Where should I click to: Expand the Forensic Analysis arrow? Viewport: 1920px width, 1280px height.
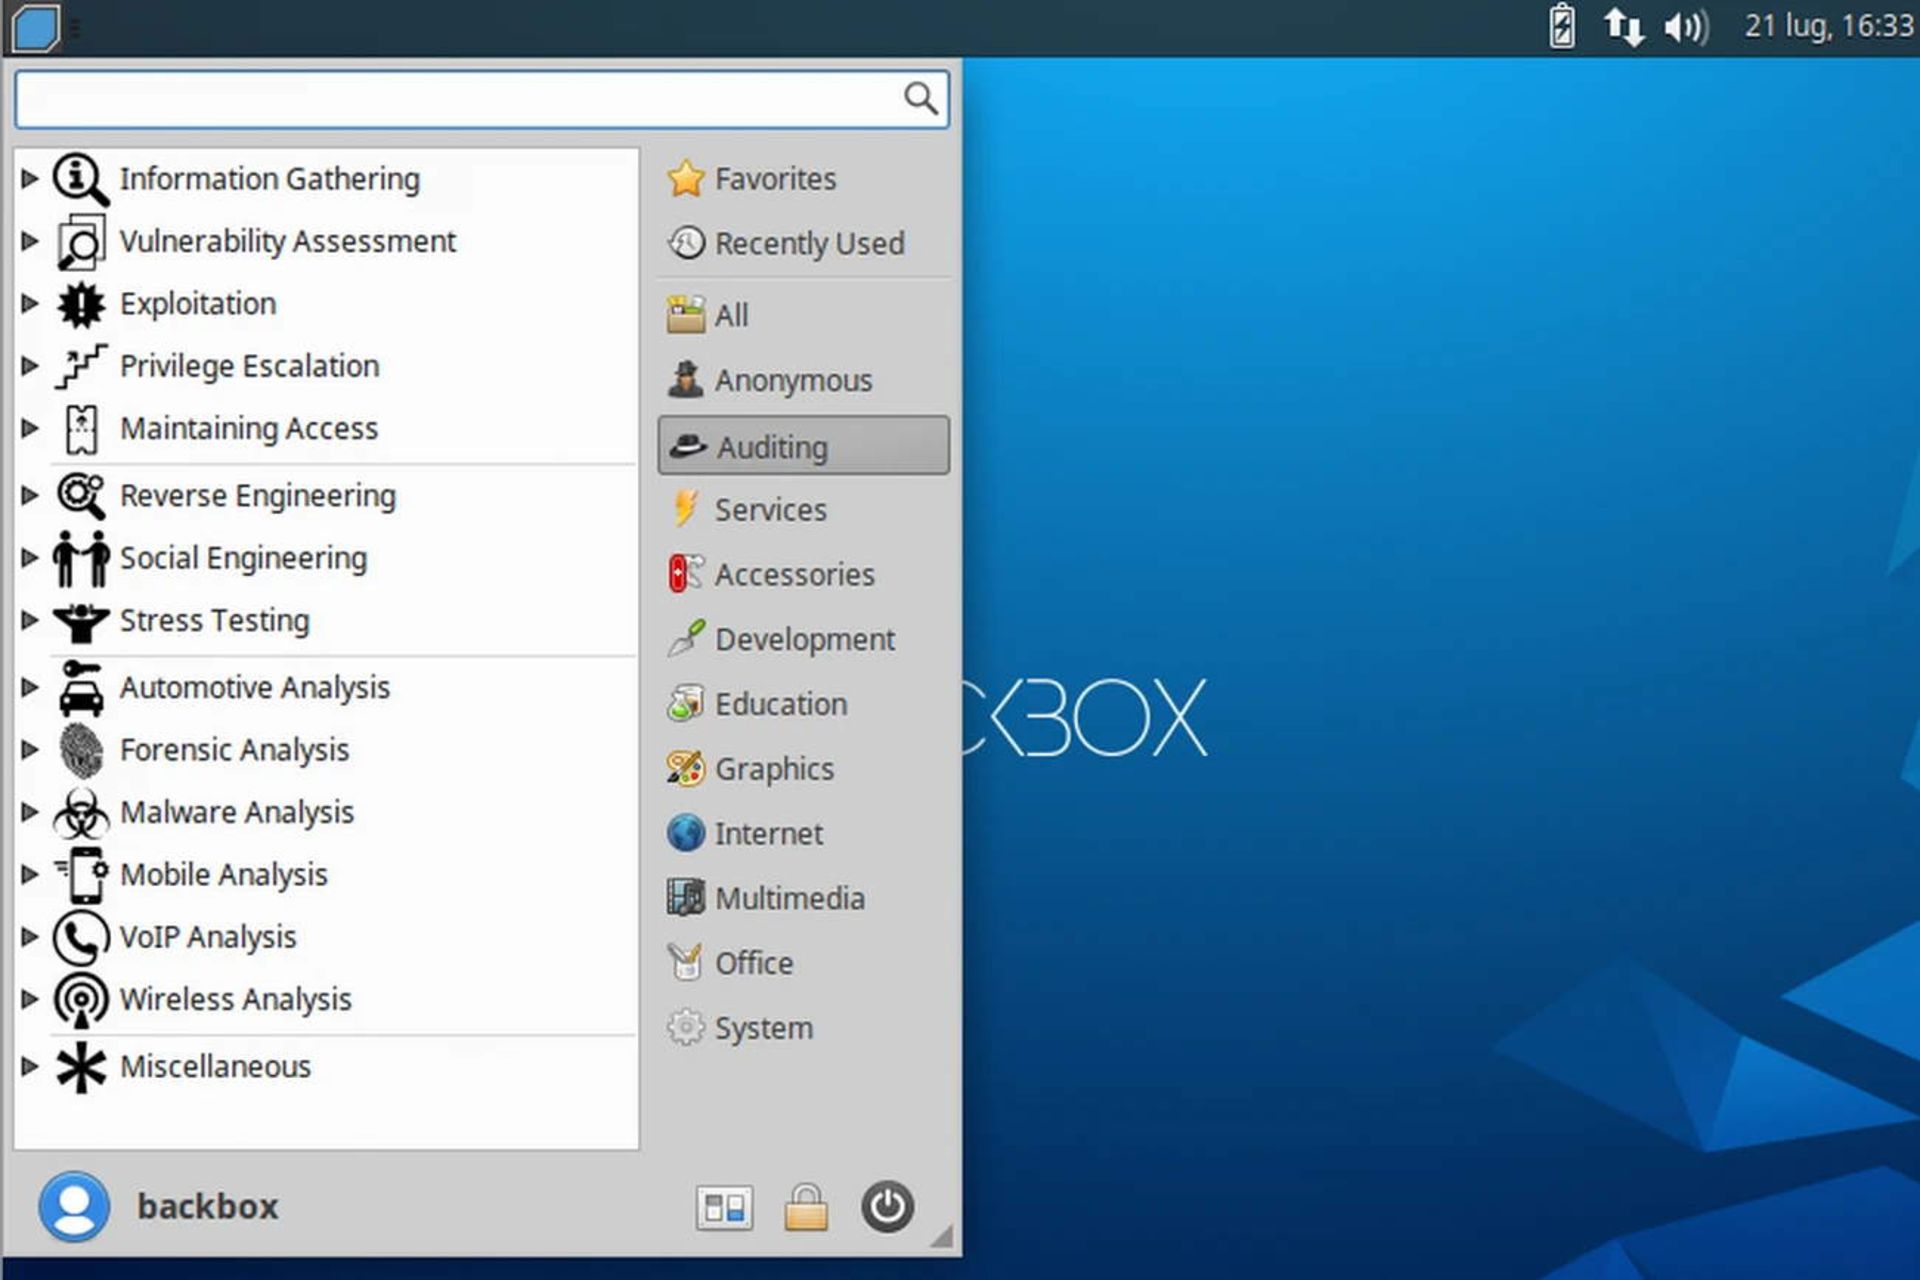30,750
